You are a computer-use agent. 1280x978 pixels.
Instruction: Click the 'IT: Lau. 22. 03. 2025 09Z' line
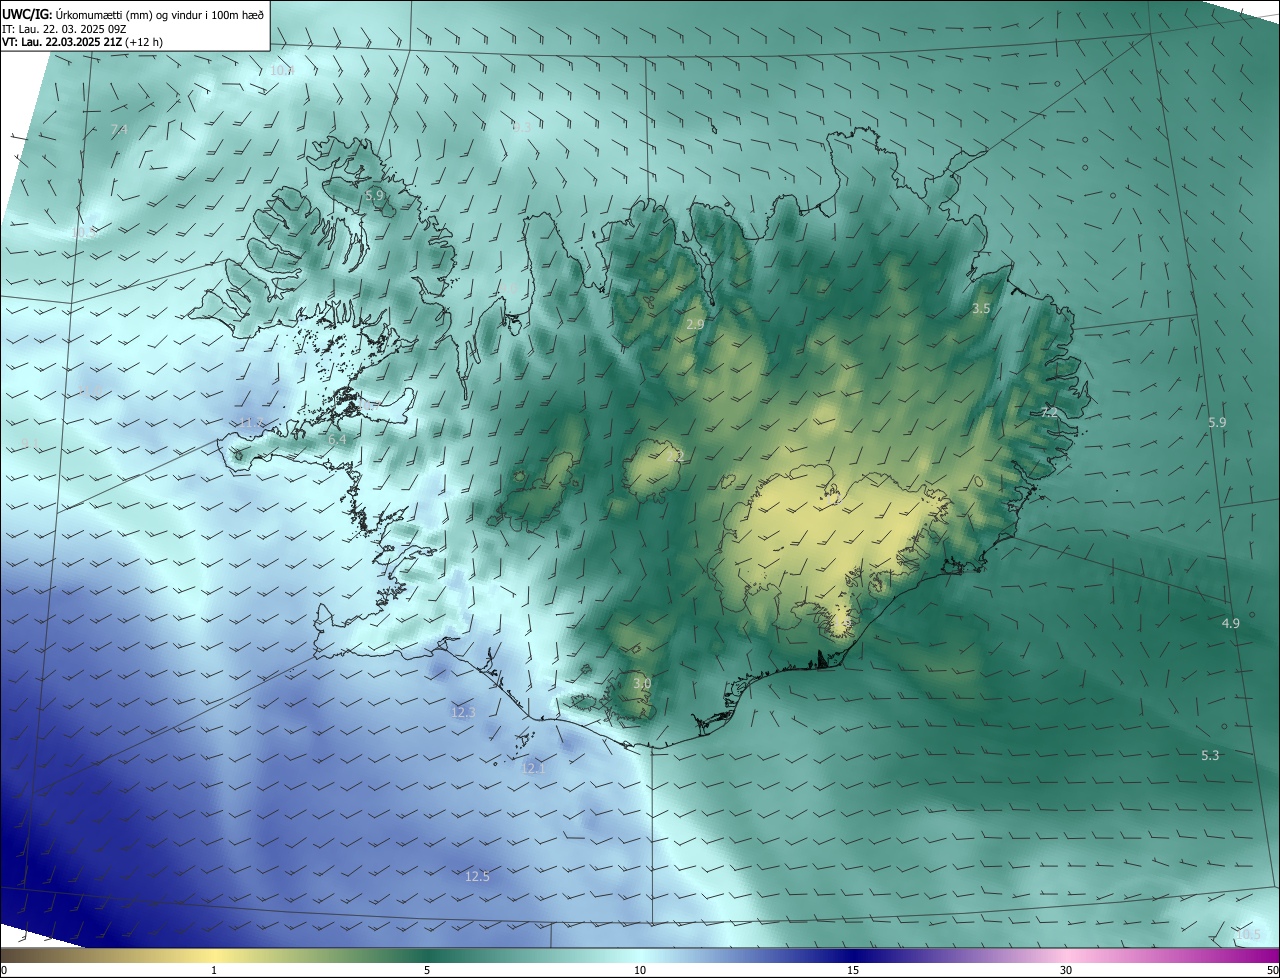click(64, 29)
